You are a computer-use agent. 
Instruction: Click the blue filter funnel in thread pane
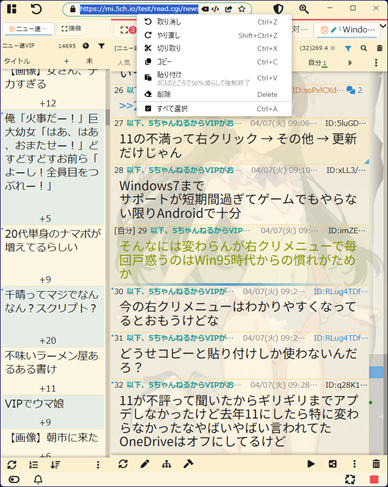click(x=348, y=48)
